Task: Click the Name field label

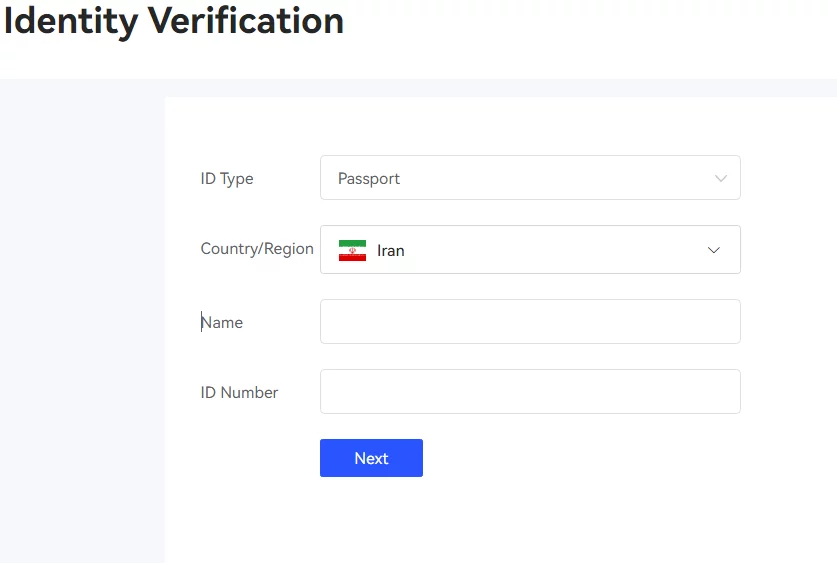Action: (x=222, y=323)
